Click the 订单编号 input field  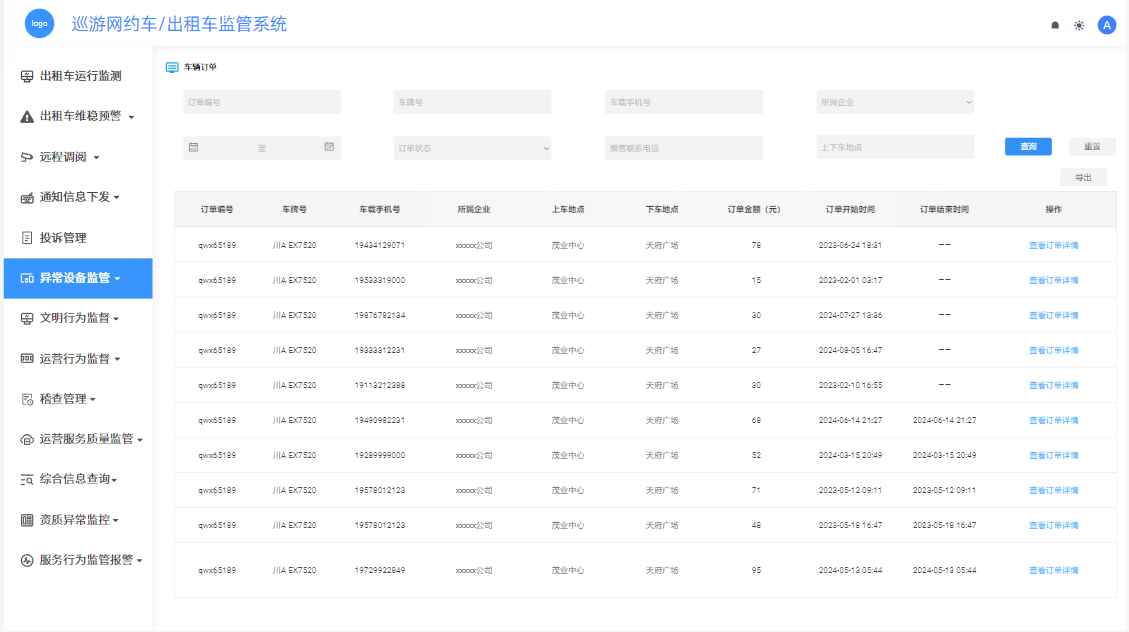click(x=262, y=102)
